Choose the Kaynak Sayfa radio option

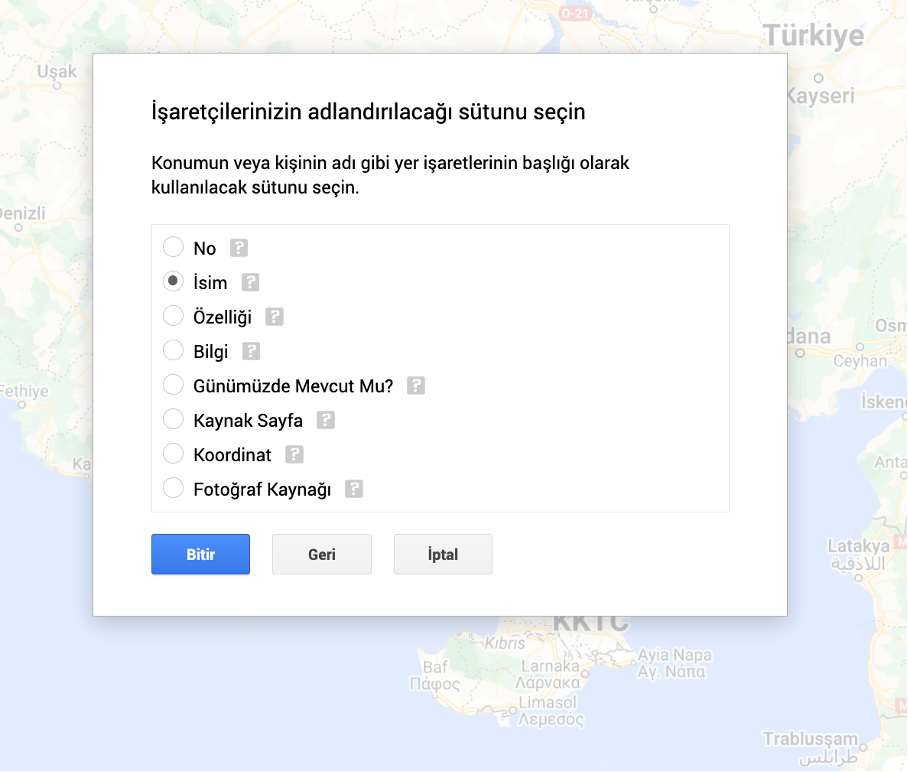[x=173, y=420]
